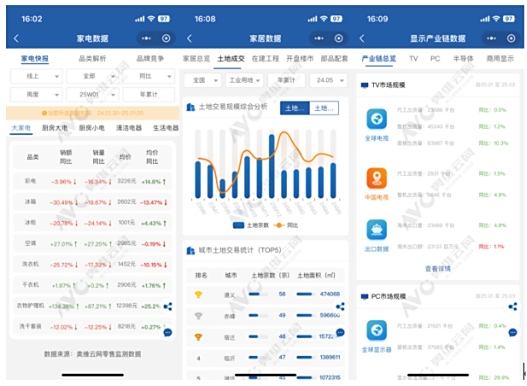Expand the 工业用地 land type dropdown
The image size is (527, 386).
point(244,80)
